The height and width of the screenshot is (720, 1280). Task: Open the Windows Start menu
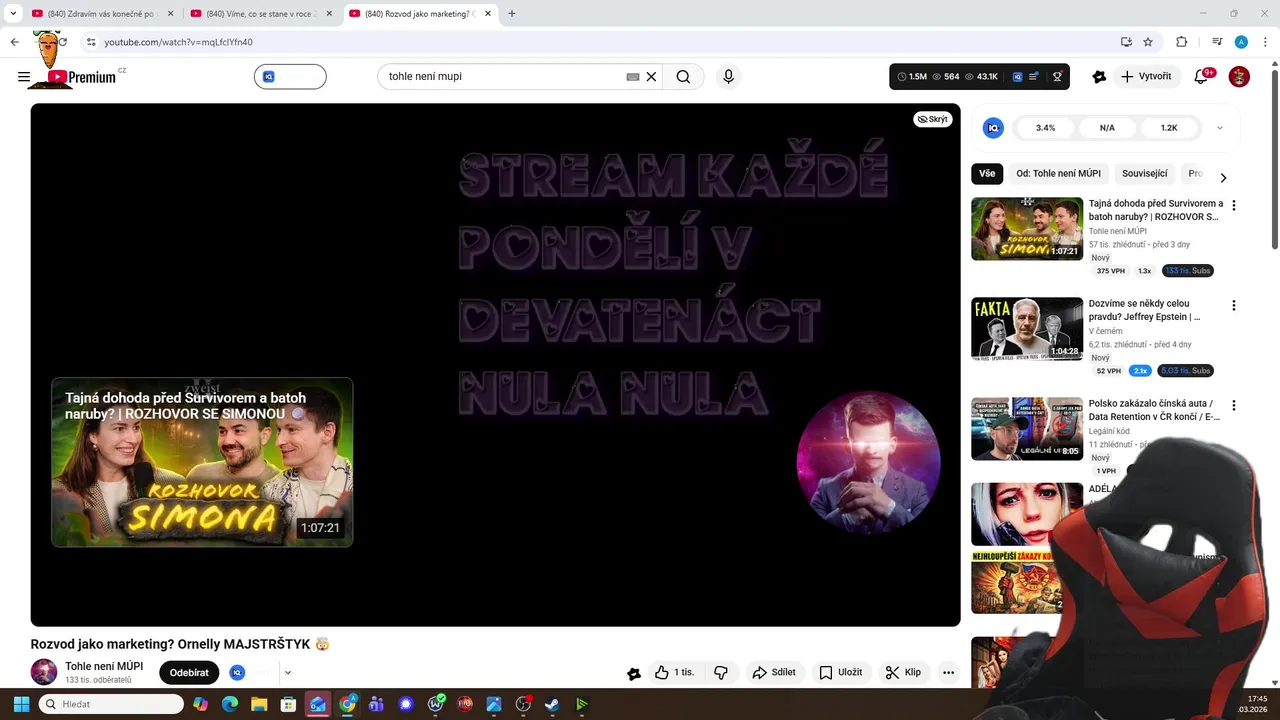click(21, 704)
